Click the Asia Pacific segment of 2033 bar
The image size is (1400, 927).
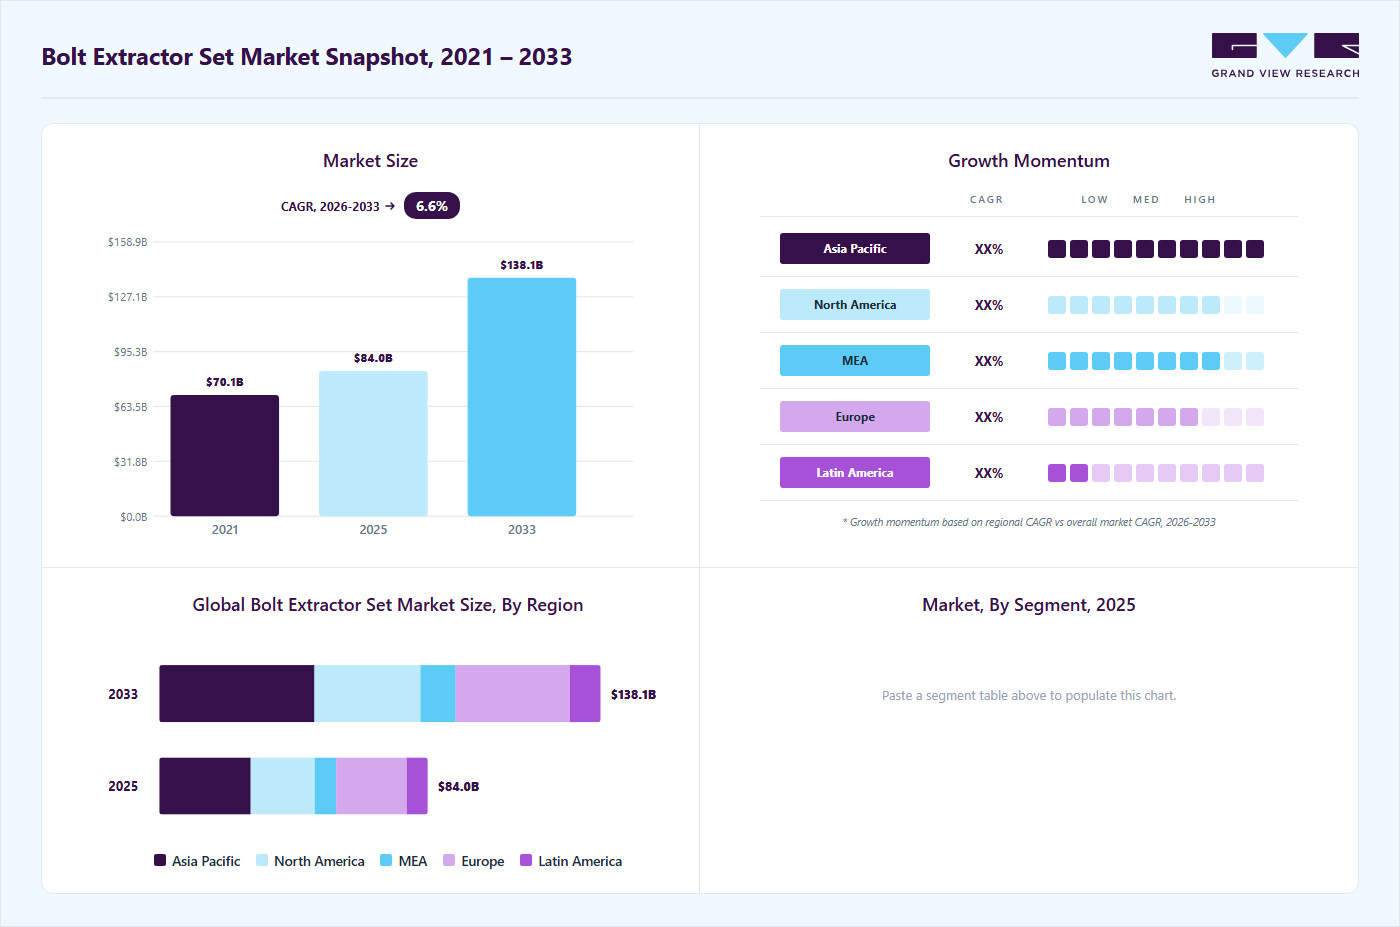(237, 694)
